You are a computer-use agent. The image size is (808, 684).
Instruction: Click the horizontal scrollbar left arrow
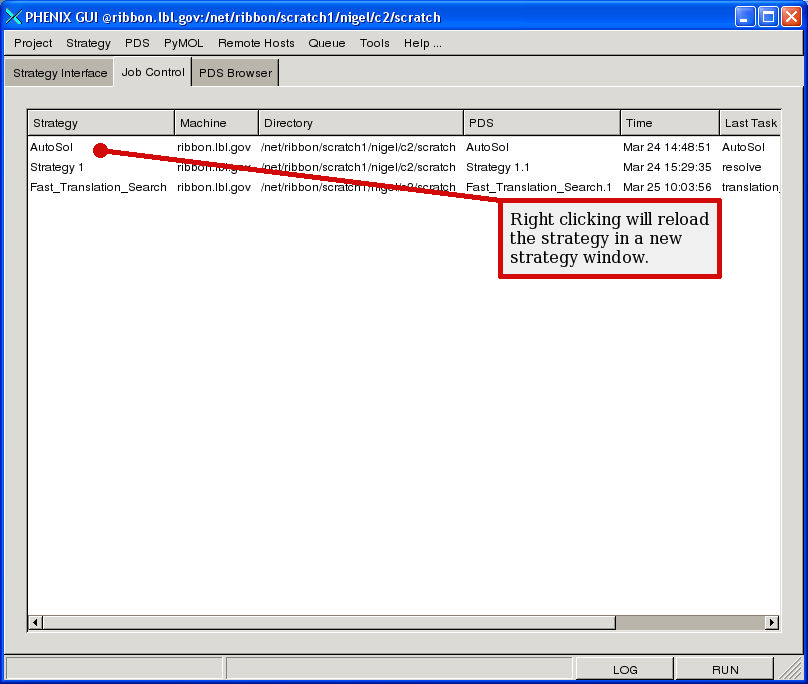click(x=35, y=622)
